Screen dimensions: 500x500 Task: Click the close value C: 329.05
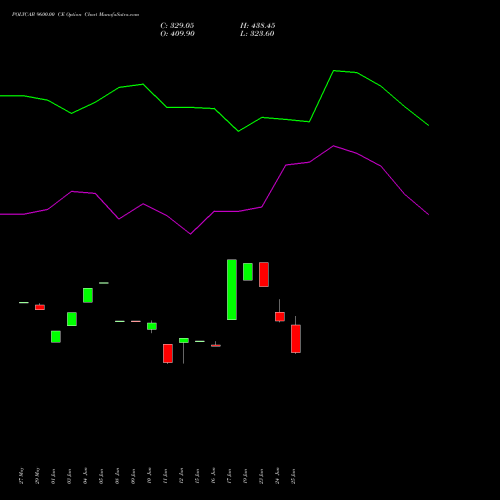click(x=177, y=26)
